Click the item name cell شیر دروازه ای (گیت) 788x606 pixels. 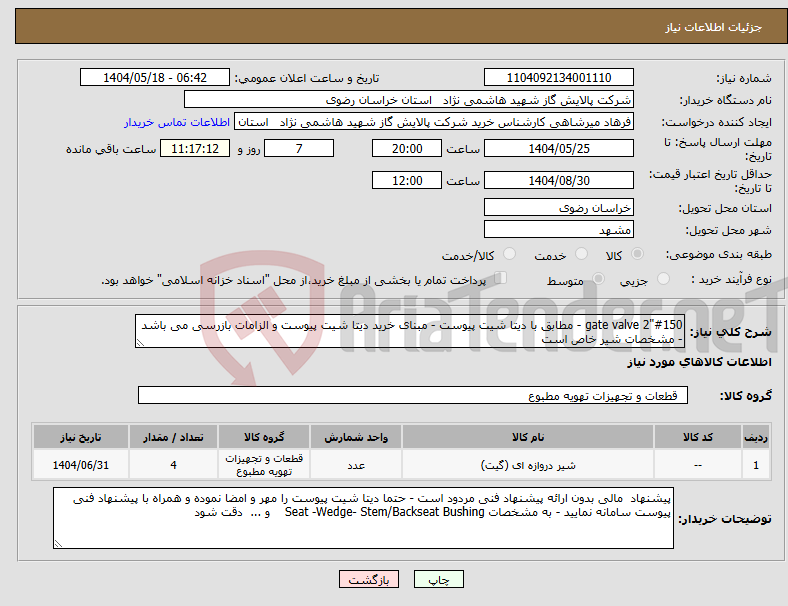click(528, 465)
